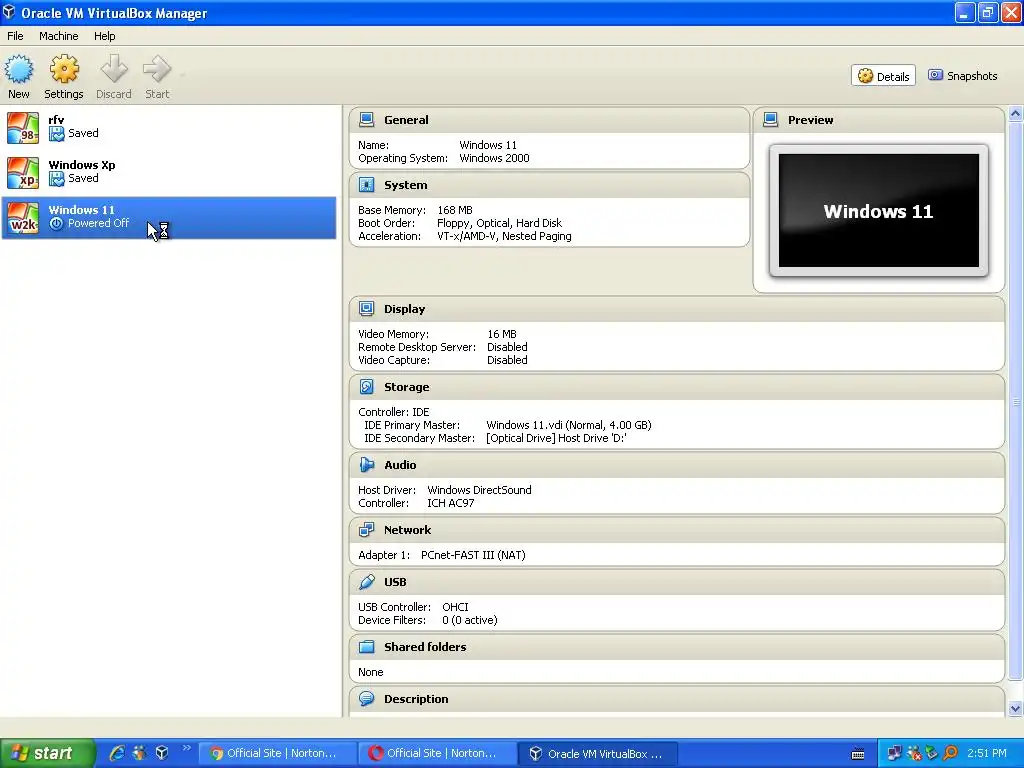Click 'Windows DirectSound' host driver value
Screen dimensions: 1024x768
coord(479,490)
